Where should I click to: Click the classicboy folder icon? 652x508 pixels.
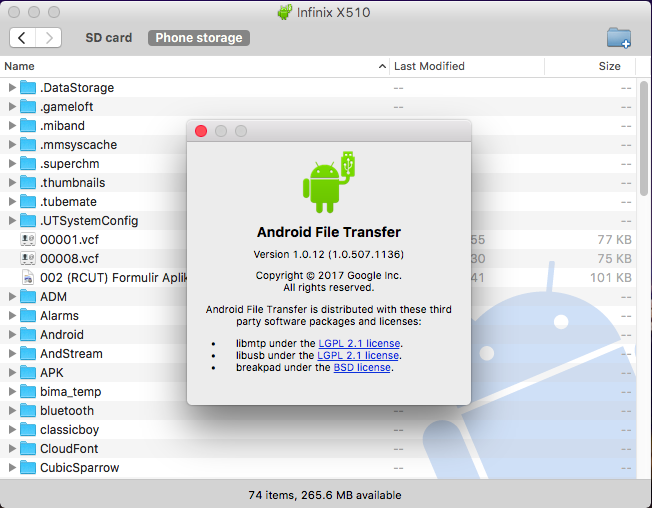(28, 429)
